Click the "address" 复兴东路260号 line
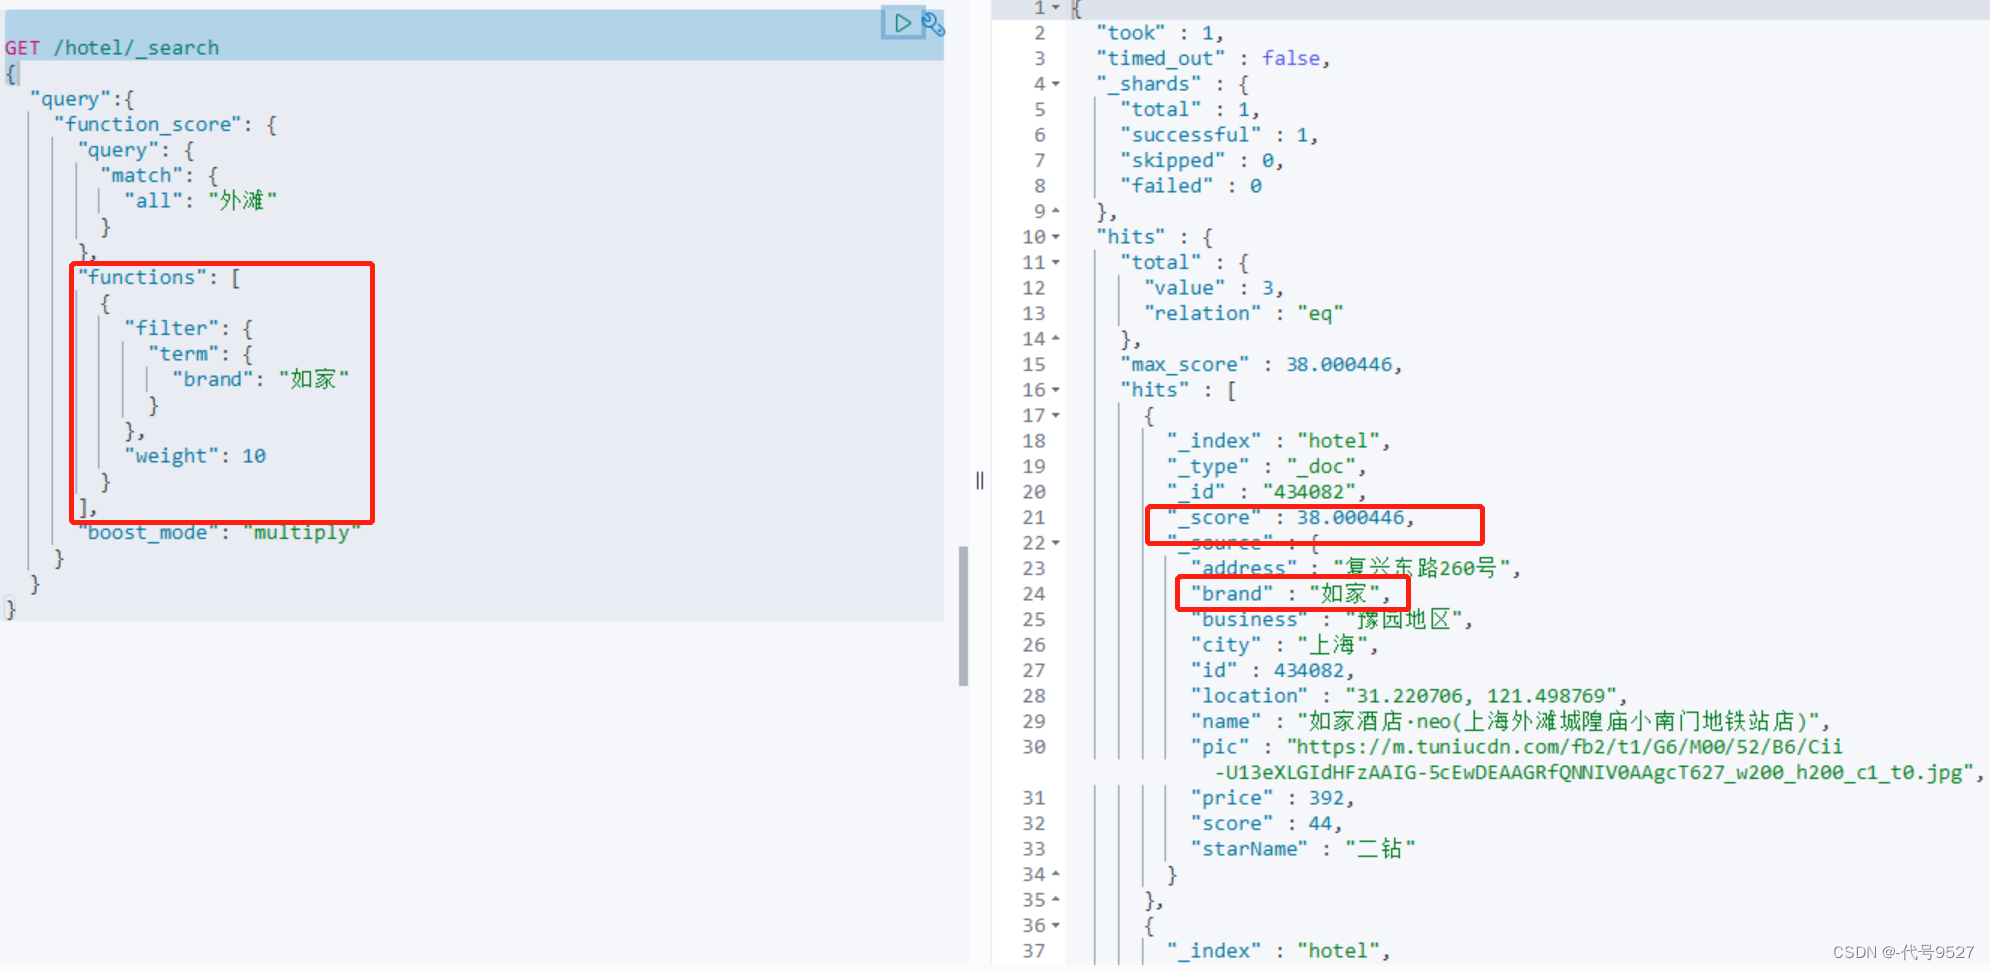This screenshot has height=970, width=1990. [1355, 568]
